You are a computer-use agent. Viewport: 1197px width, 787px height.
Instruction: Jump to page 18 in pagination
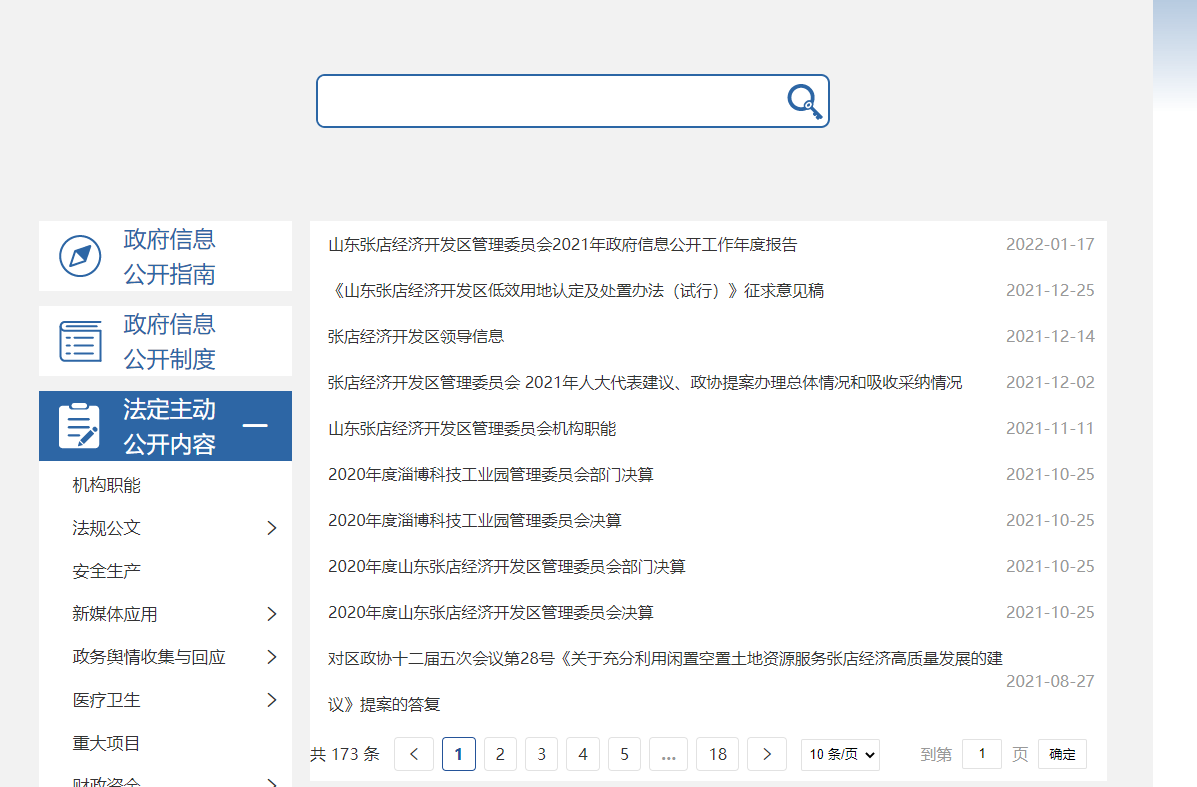718,754
